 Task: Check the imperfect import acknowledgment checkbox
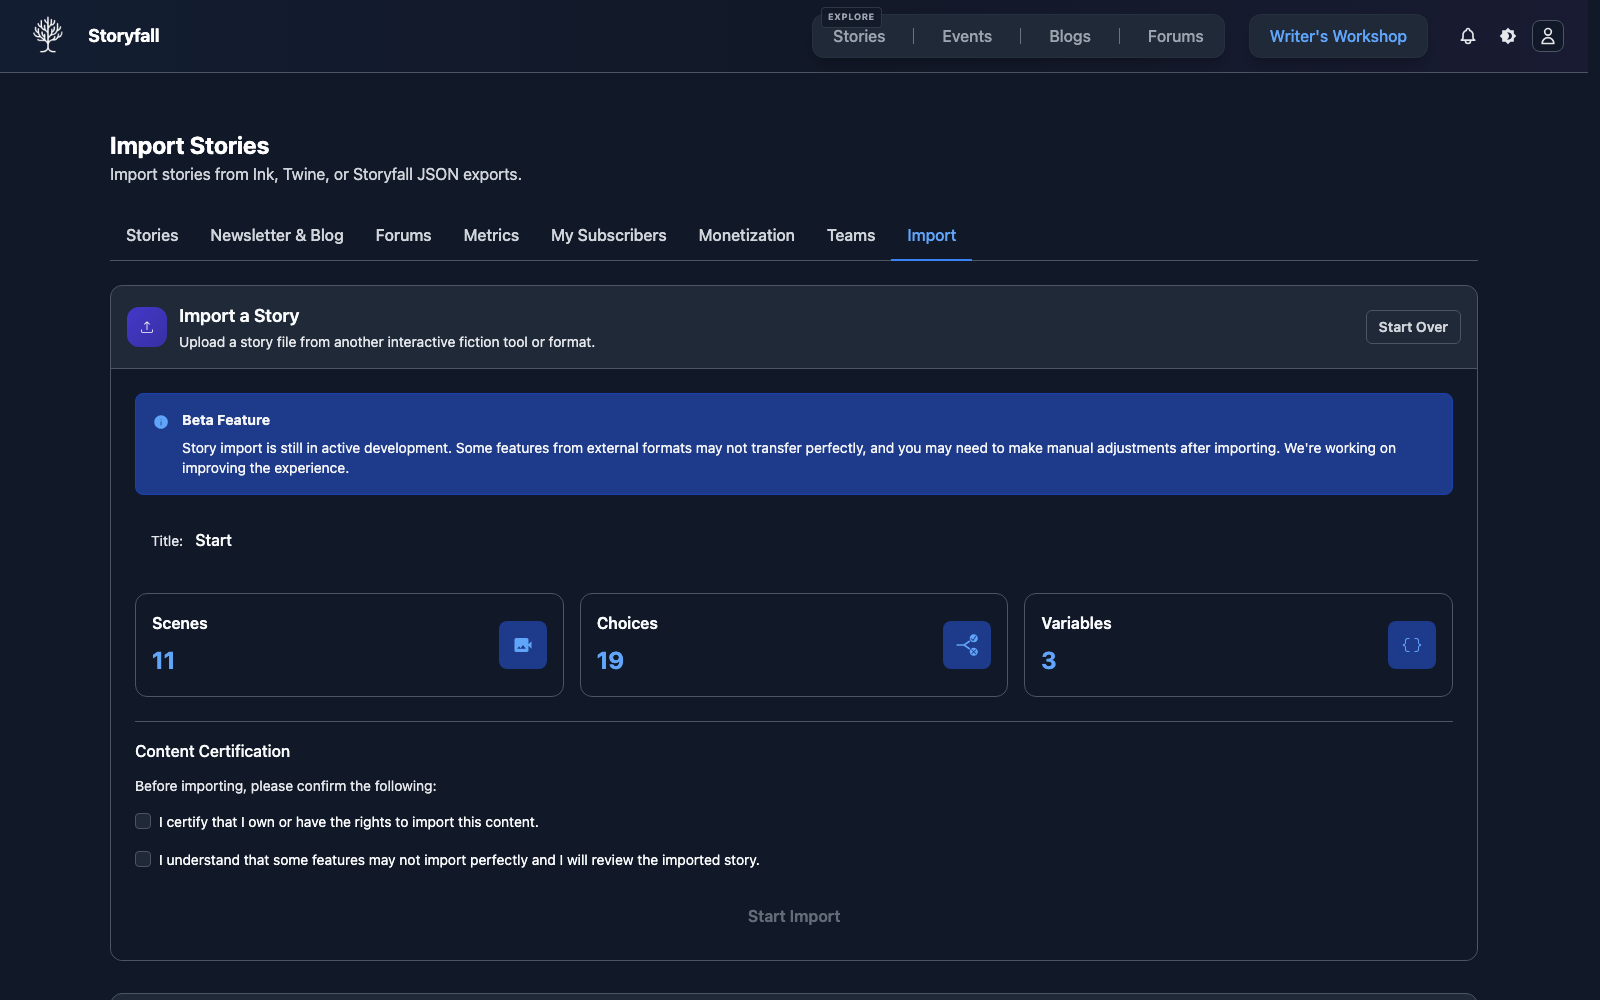click(143, 859)
